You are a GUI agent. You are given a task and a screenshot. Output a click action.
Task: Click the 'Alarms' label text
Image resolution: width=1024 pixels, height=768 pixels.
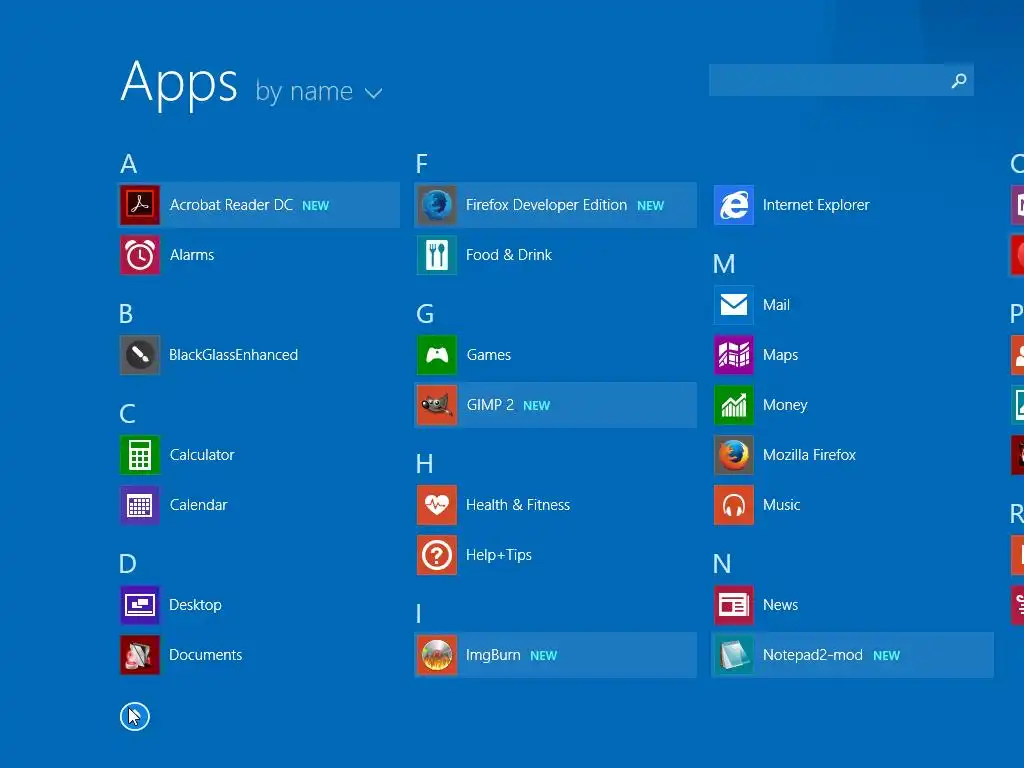pyautogui.click(x=192, y=255)
